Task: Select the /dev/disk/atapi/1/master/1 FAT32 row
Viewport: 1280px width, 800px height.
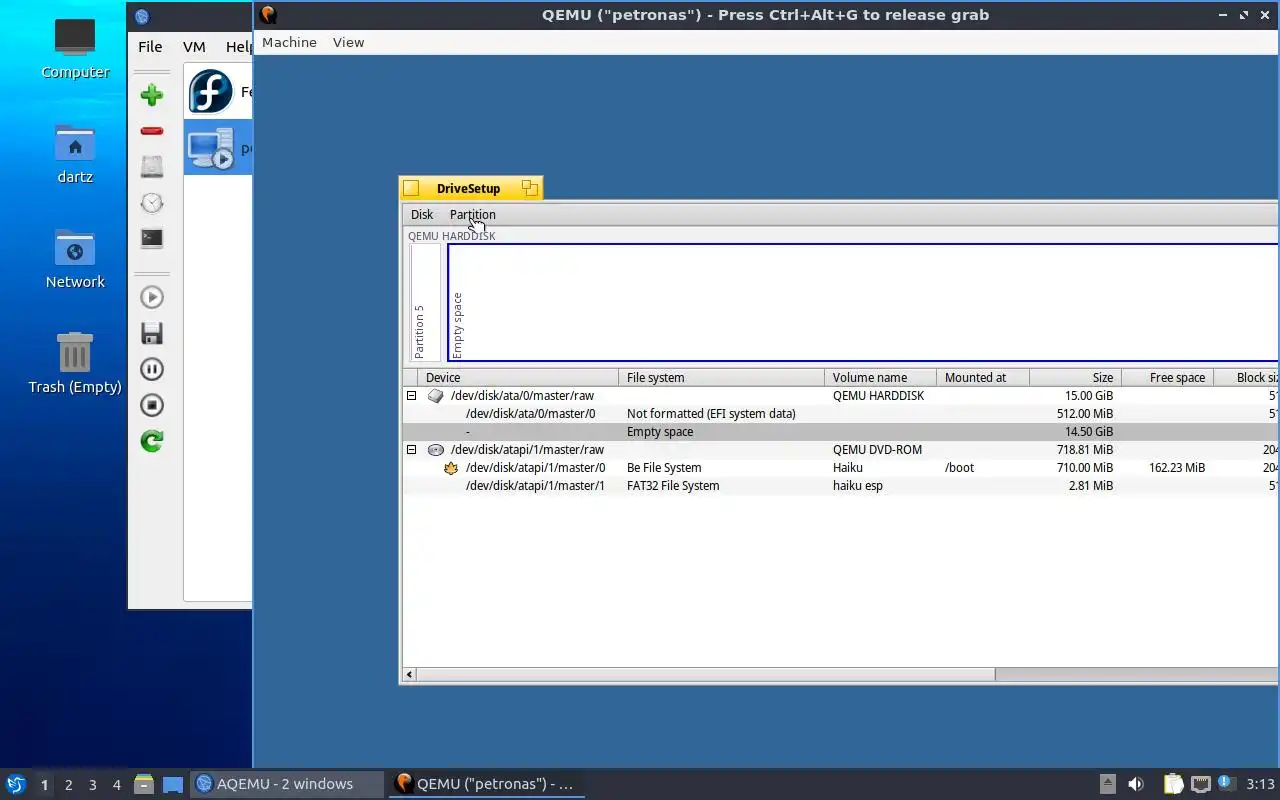Action: point(840,485)
